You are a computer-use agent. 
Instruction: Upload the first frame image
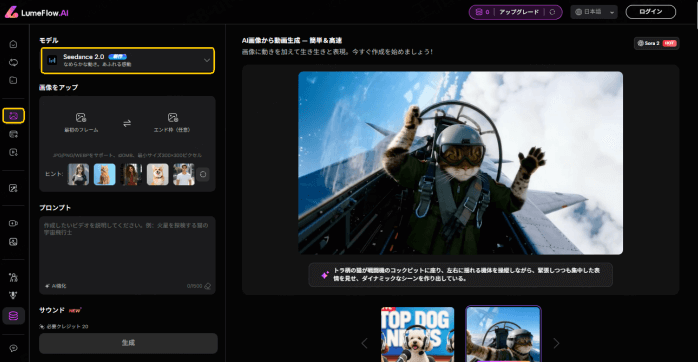[81, 123]
